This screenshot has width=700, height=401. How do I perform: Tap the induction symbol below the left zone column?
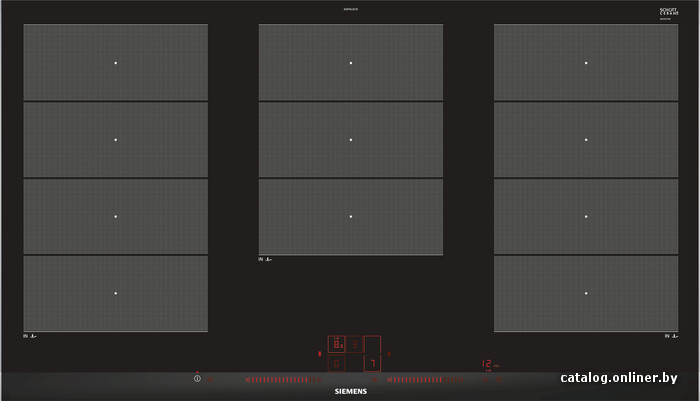pos(30,336)
